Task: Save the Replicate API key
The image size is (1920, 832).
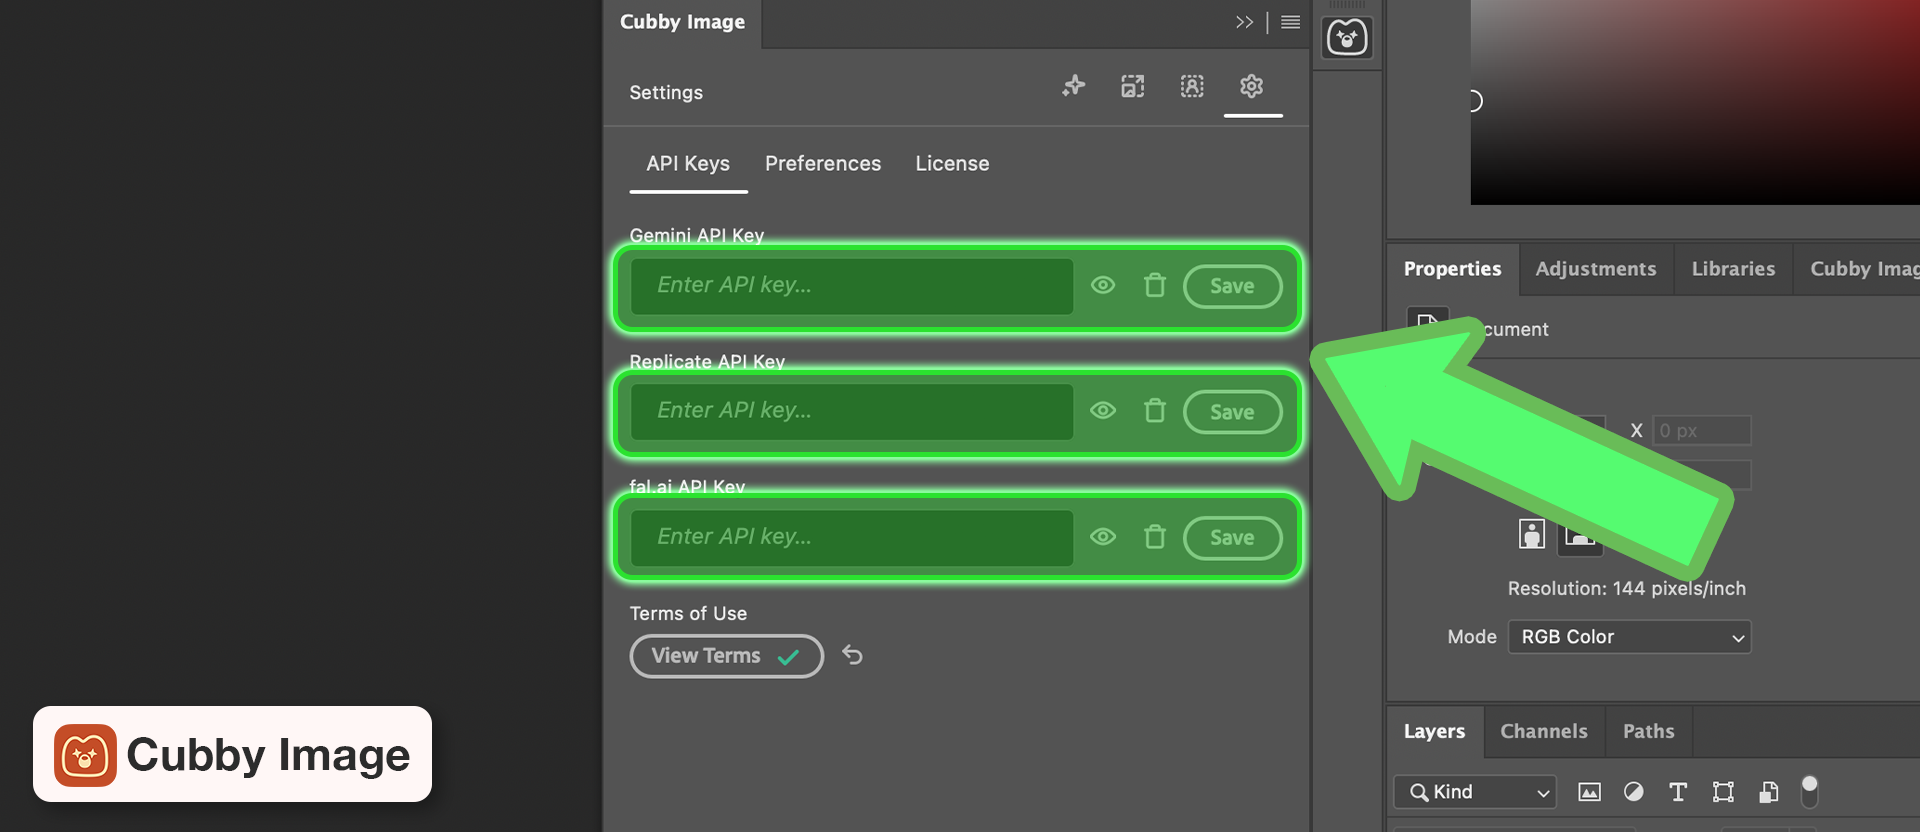Action: pos(1232,412)
